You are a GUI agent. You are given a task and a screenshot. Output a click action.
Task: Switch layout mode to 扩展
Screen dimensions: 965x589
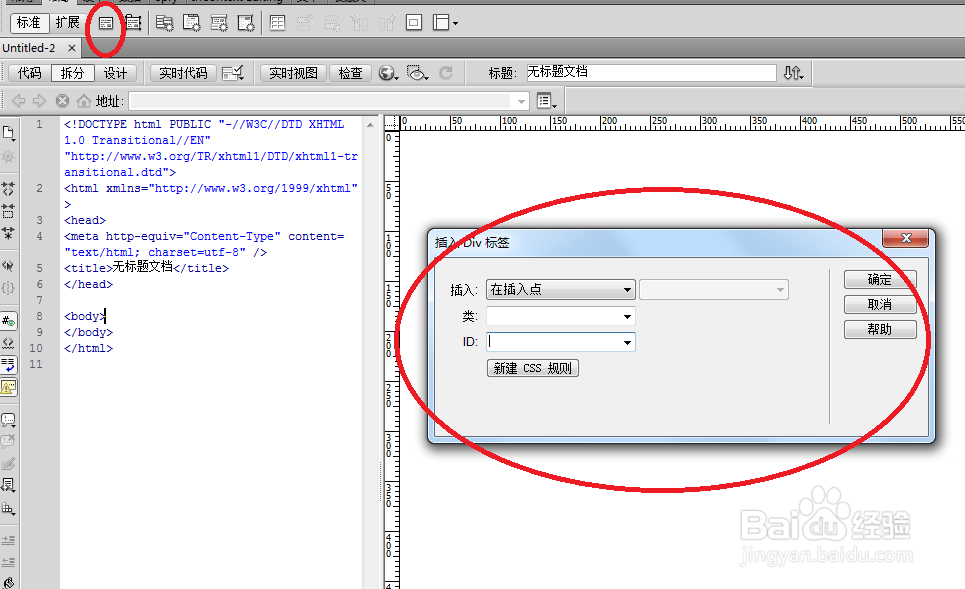[68, 23]
